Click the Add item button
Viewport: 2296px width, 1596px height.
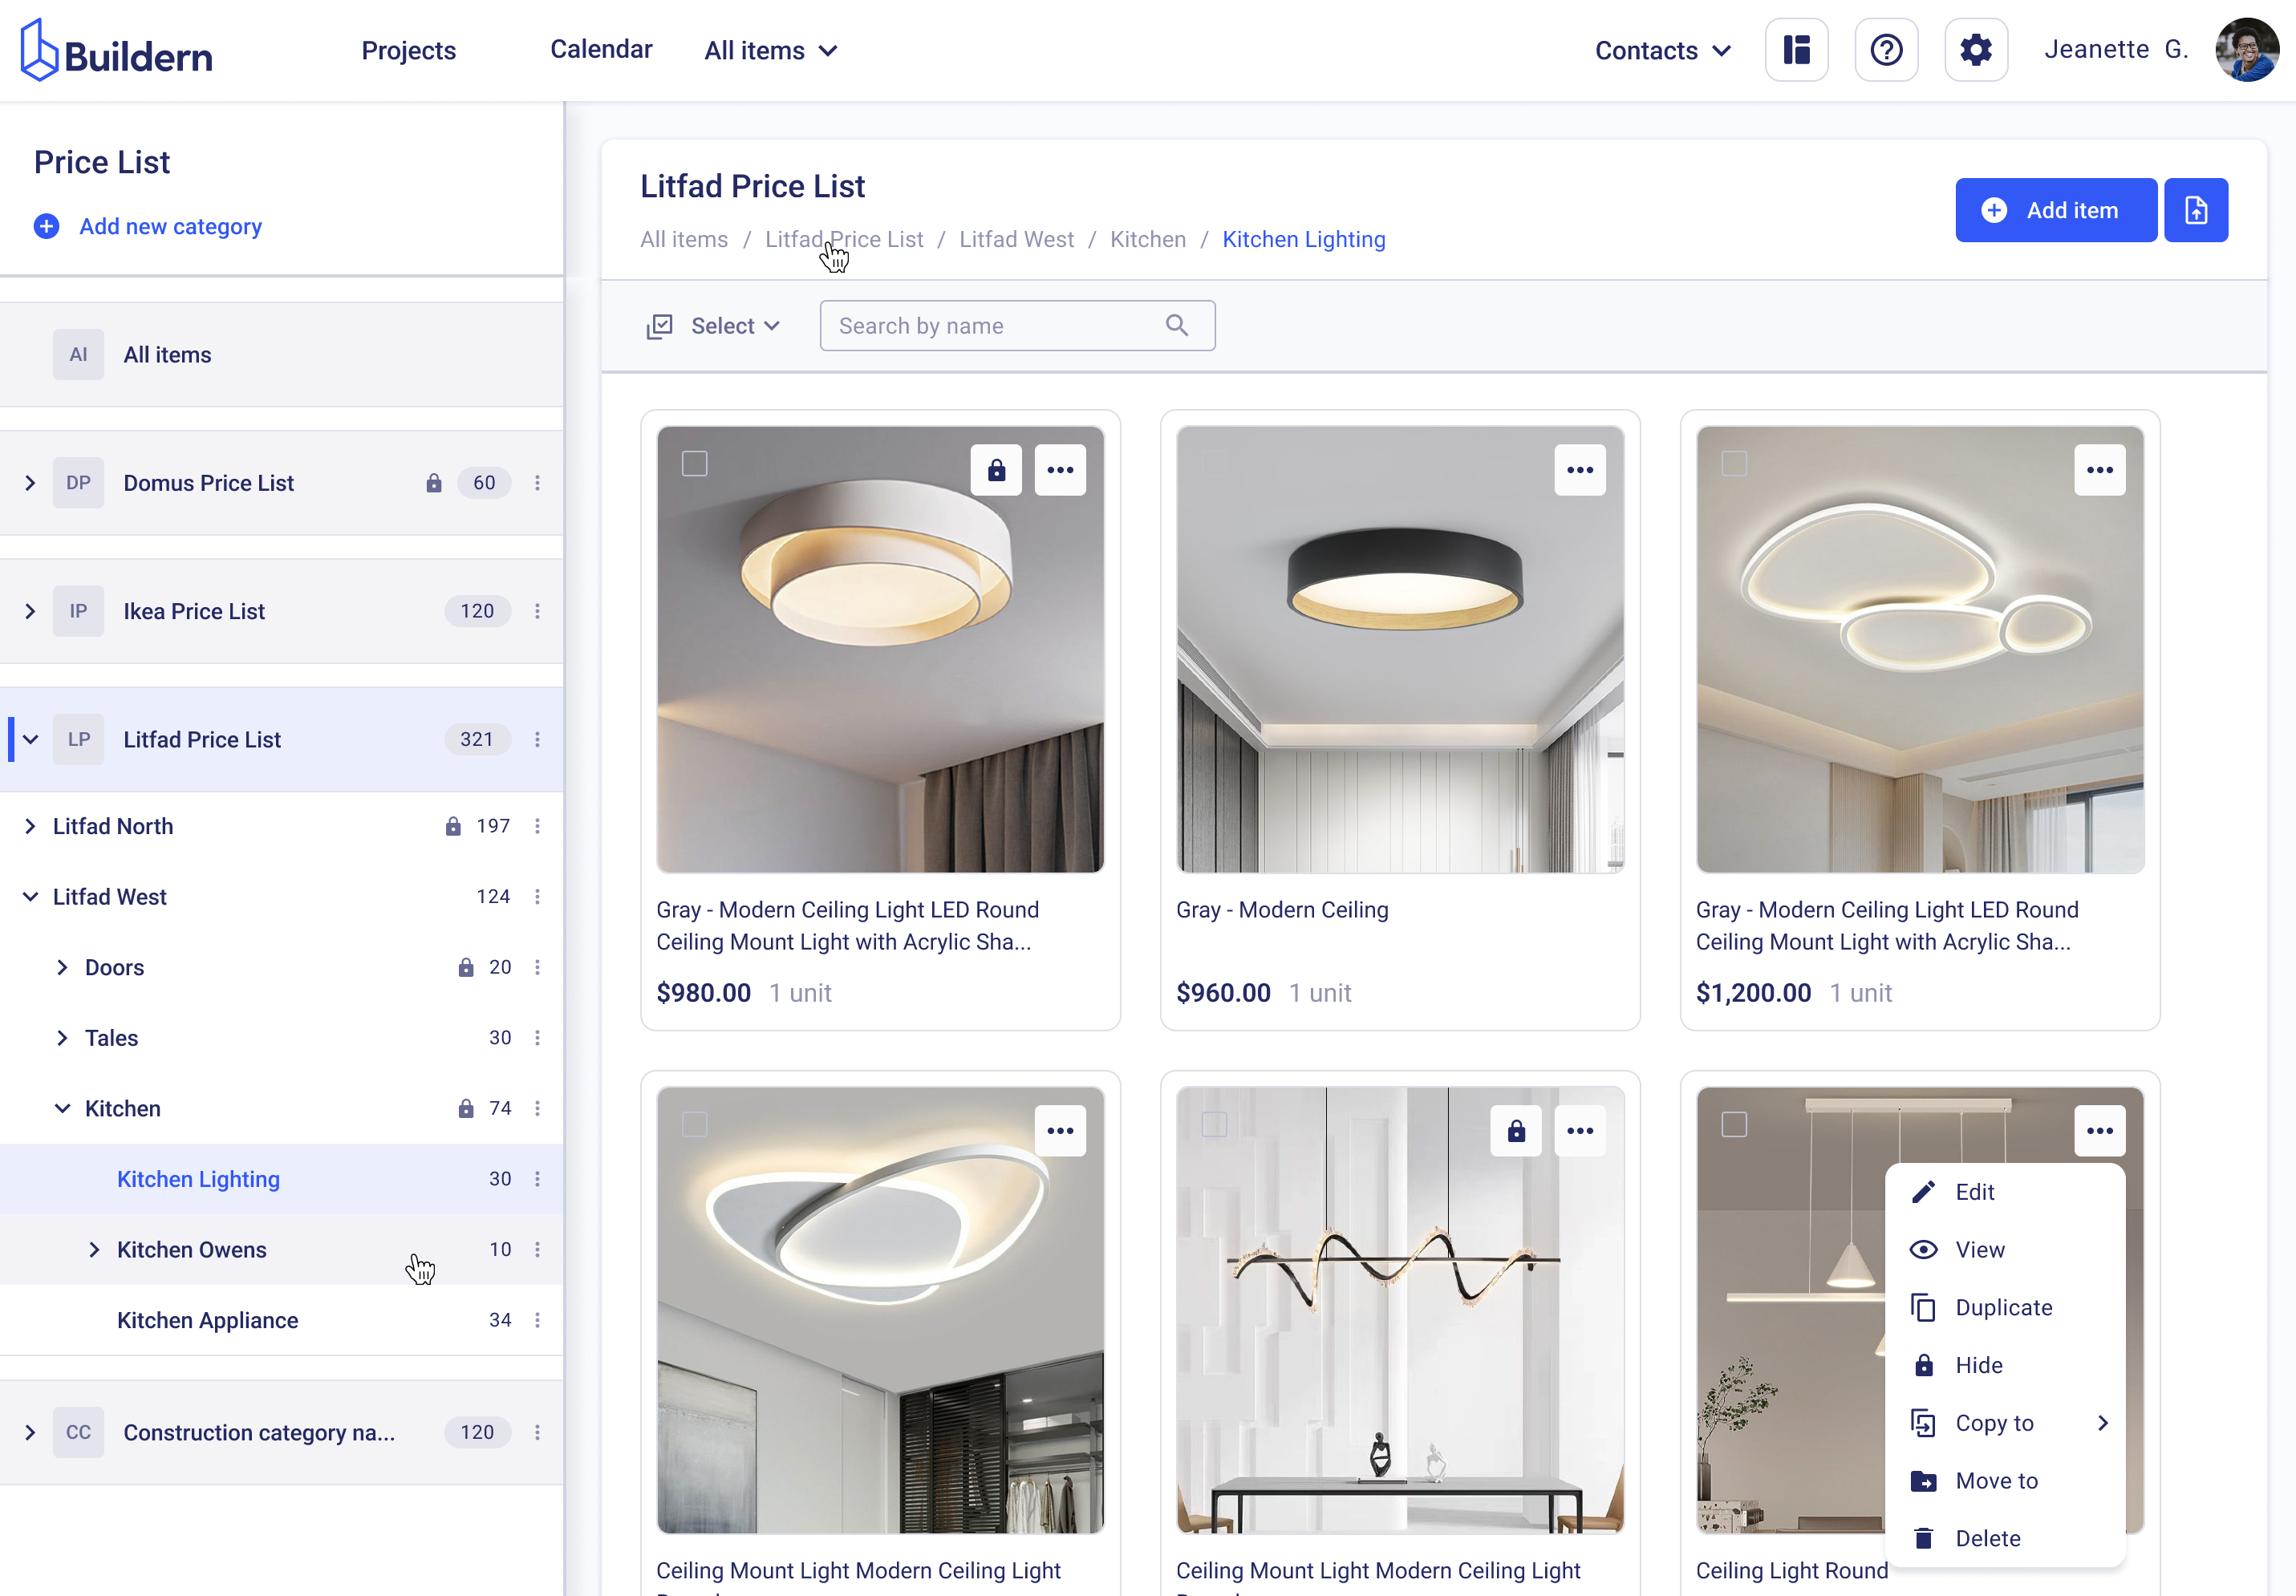point(2056,210)
